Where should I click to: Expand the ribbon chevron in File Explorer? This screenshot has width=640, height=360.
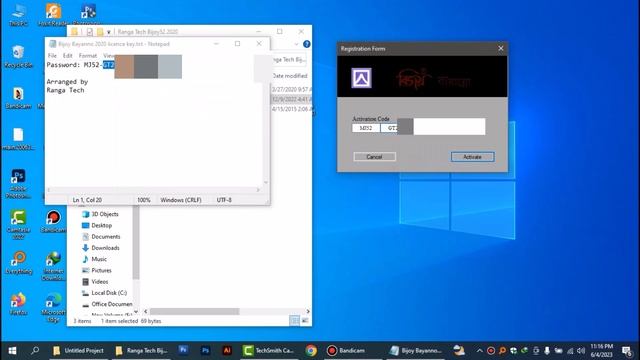[296, 44]
